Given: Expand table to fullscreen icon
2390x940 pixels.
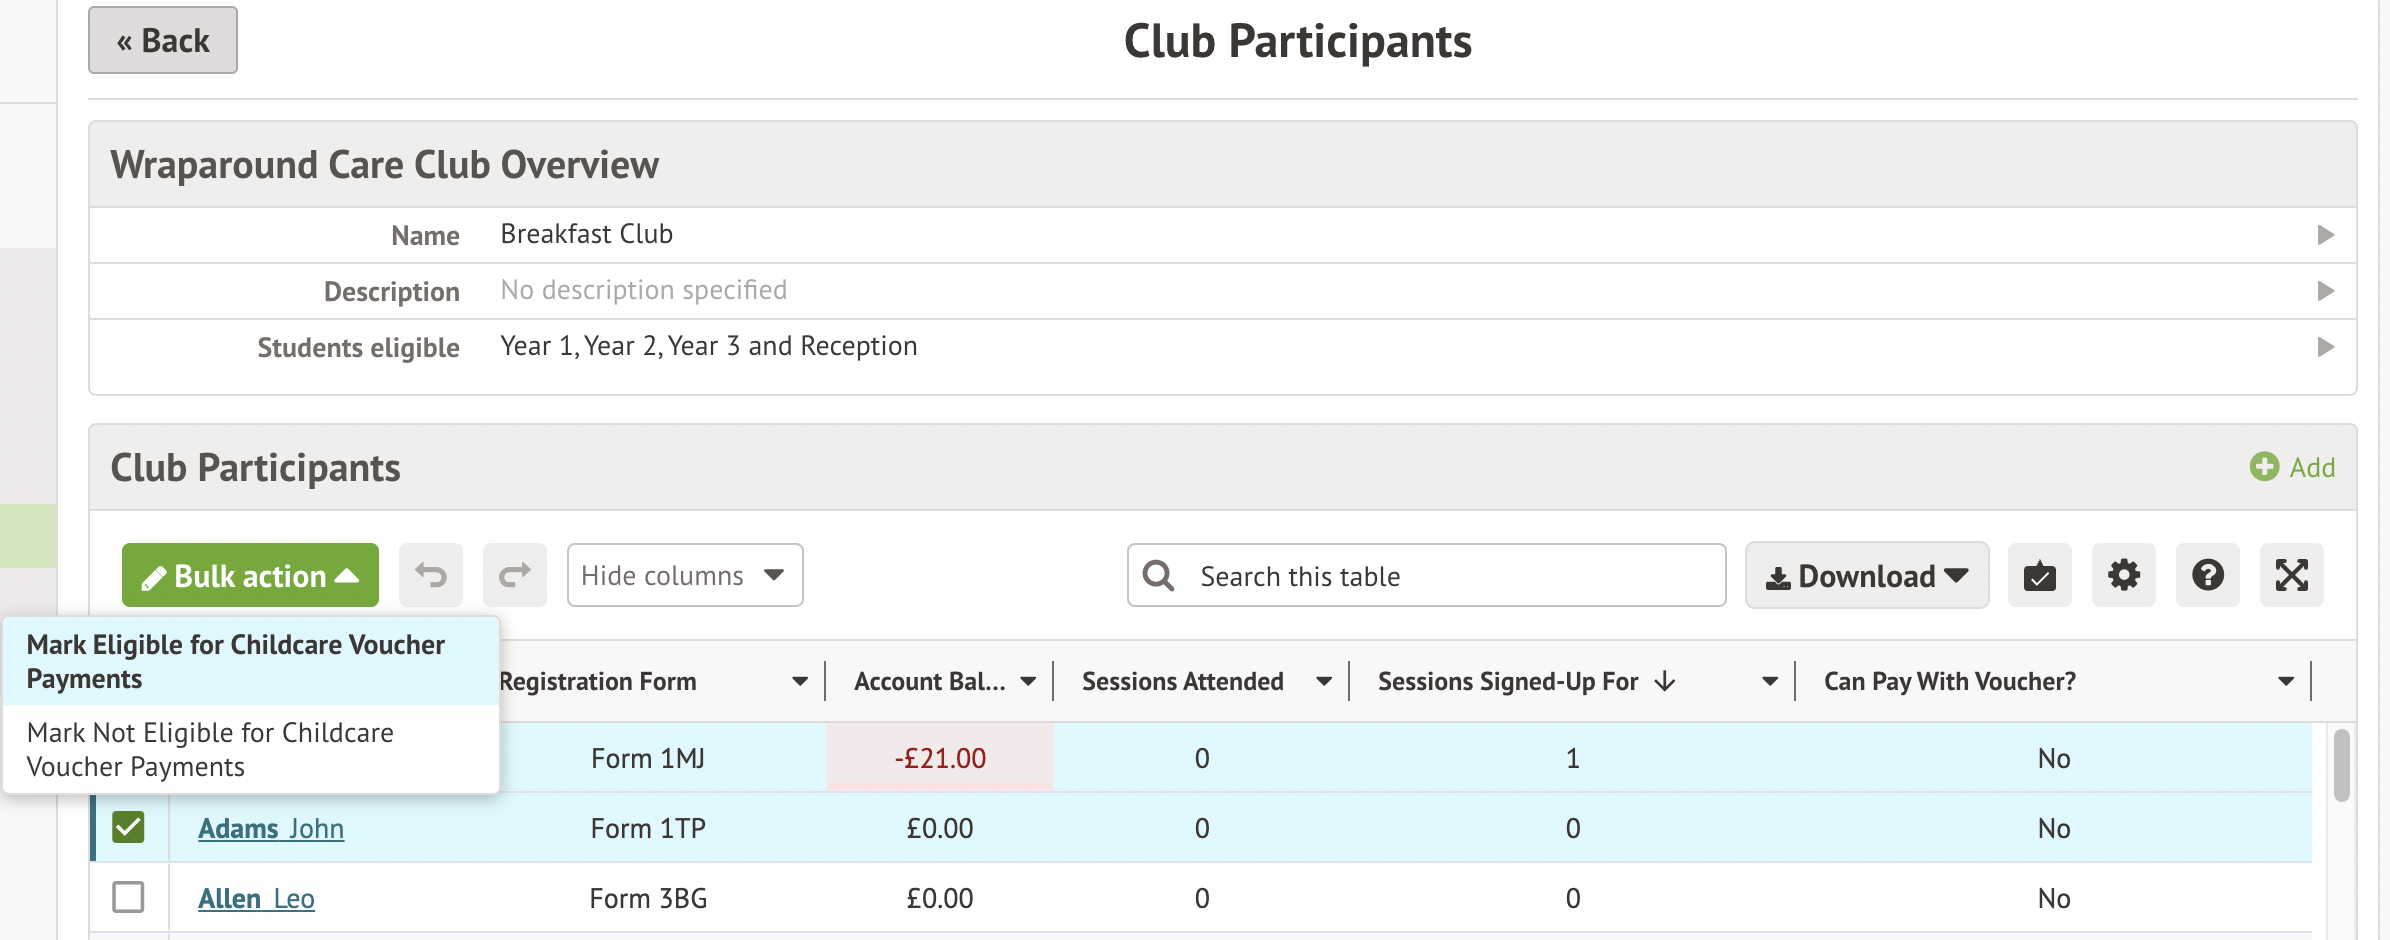Looking at the screenshot, I should pyautogui.click(x=2291, y=576).
